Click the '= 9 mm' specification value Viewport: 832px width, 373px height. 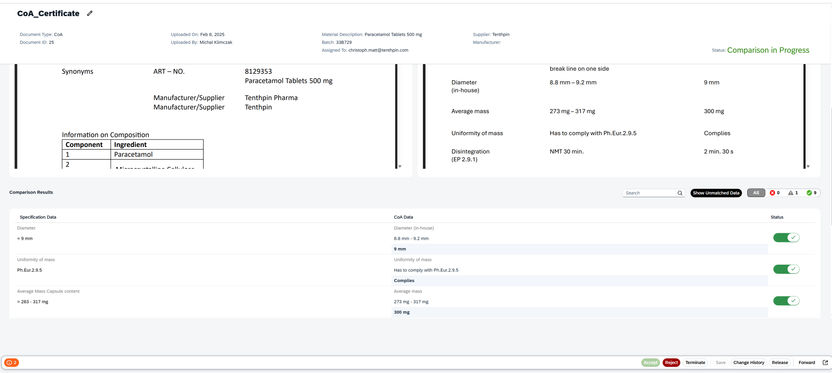click(25, 238)
